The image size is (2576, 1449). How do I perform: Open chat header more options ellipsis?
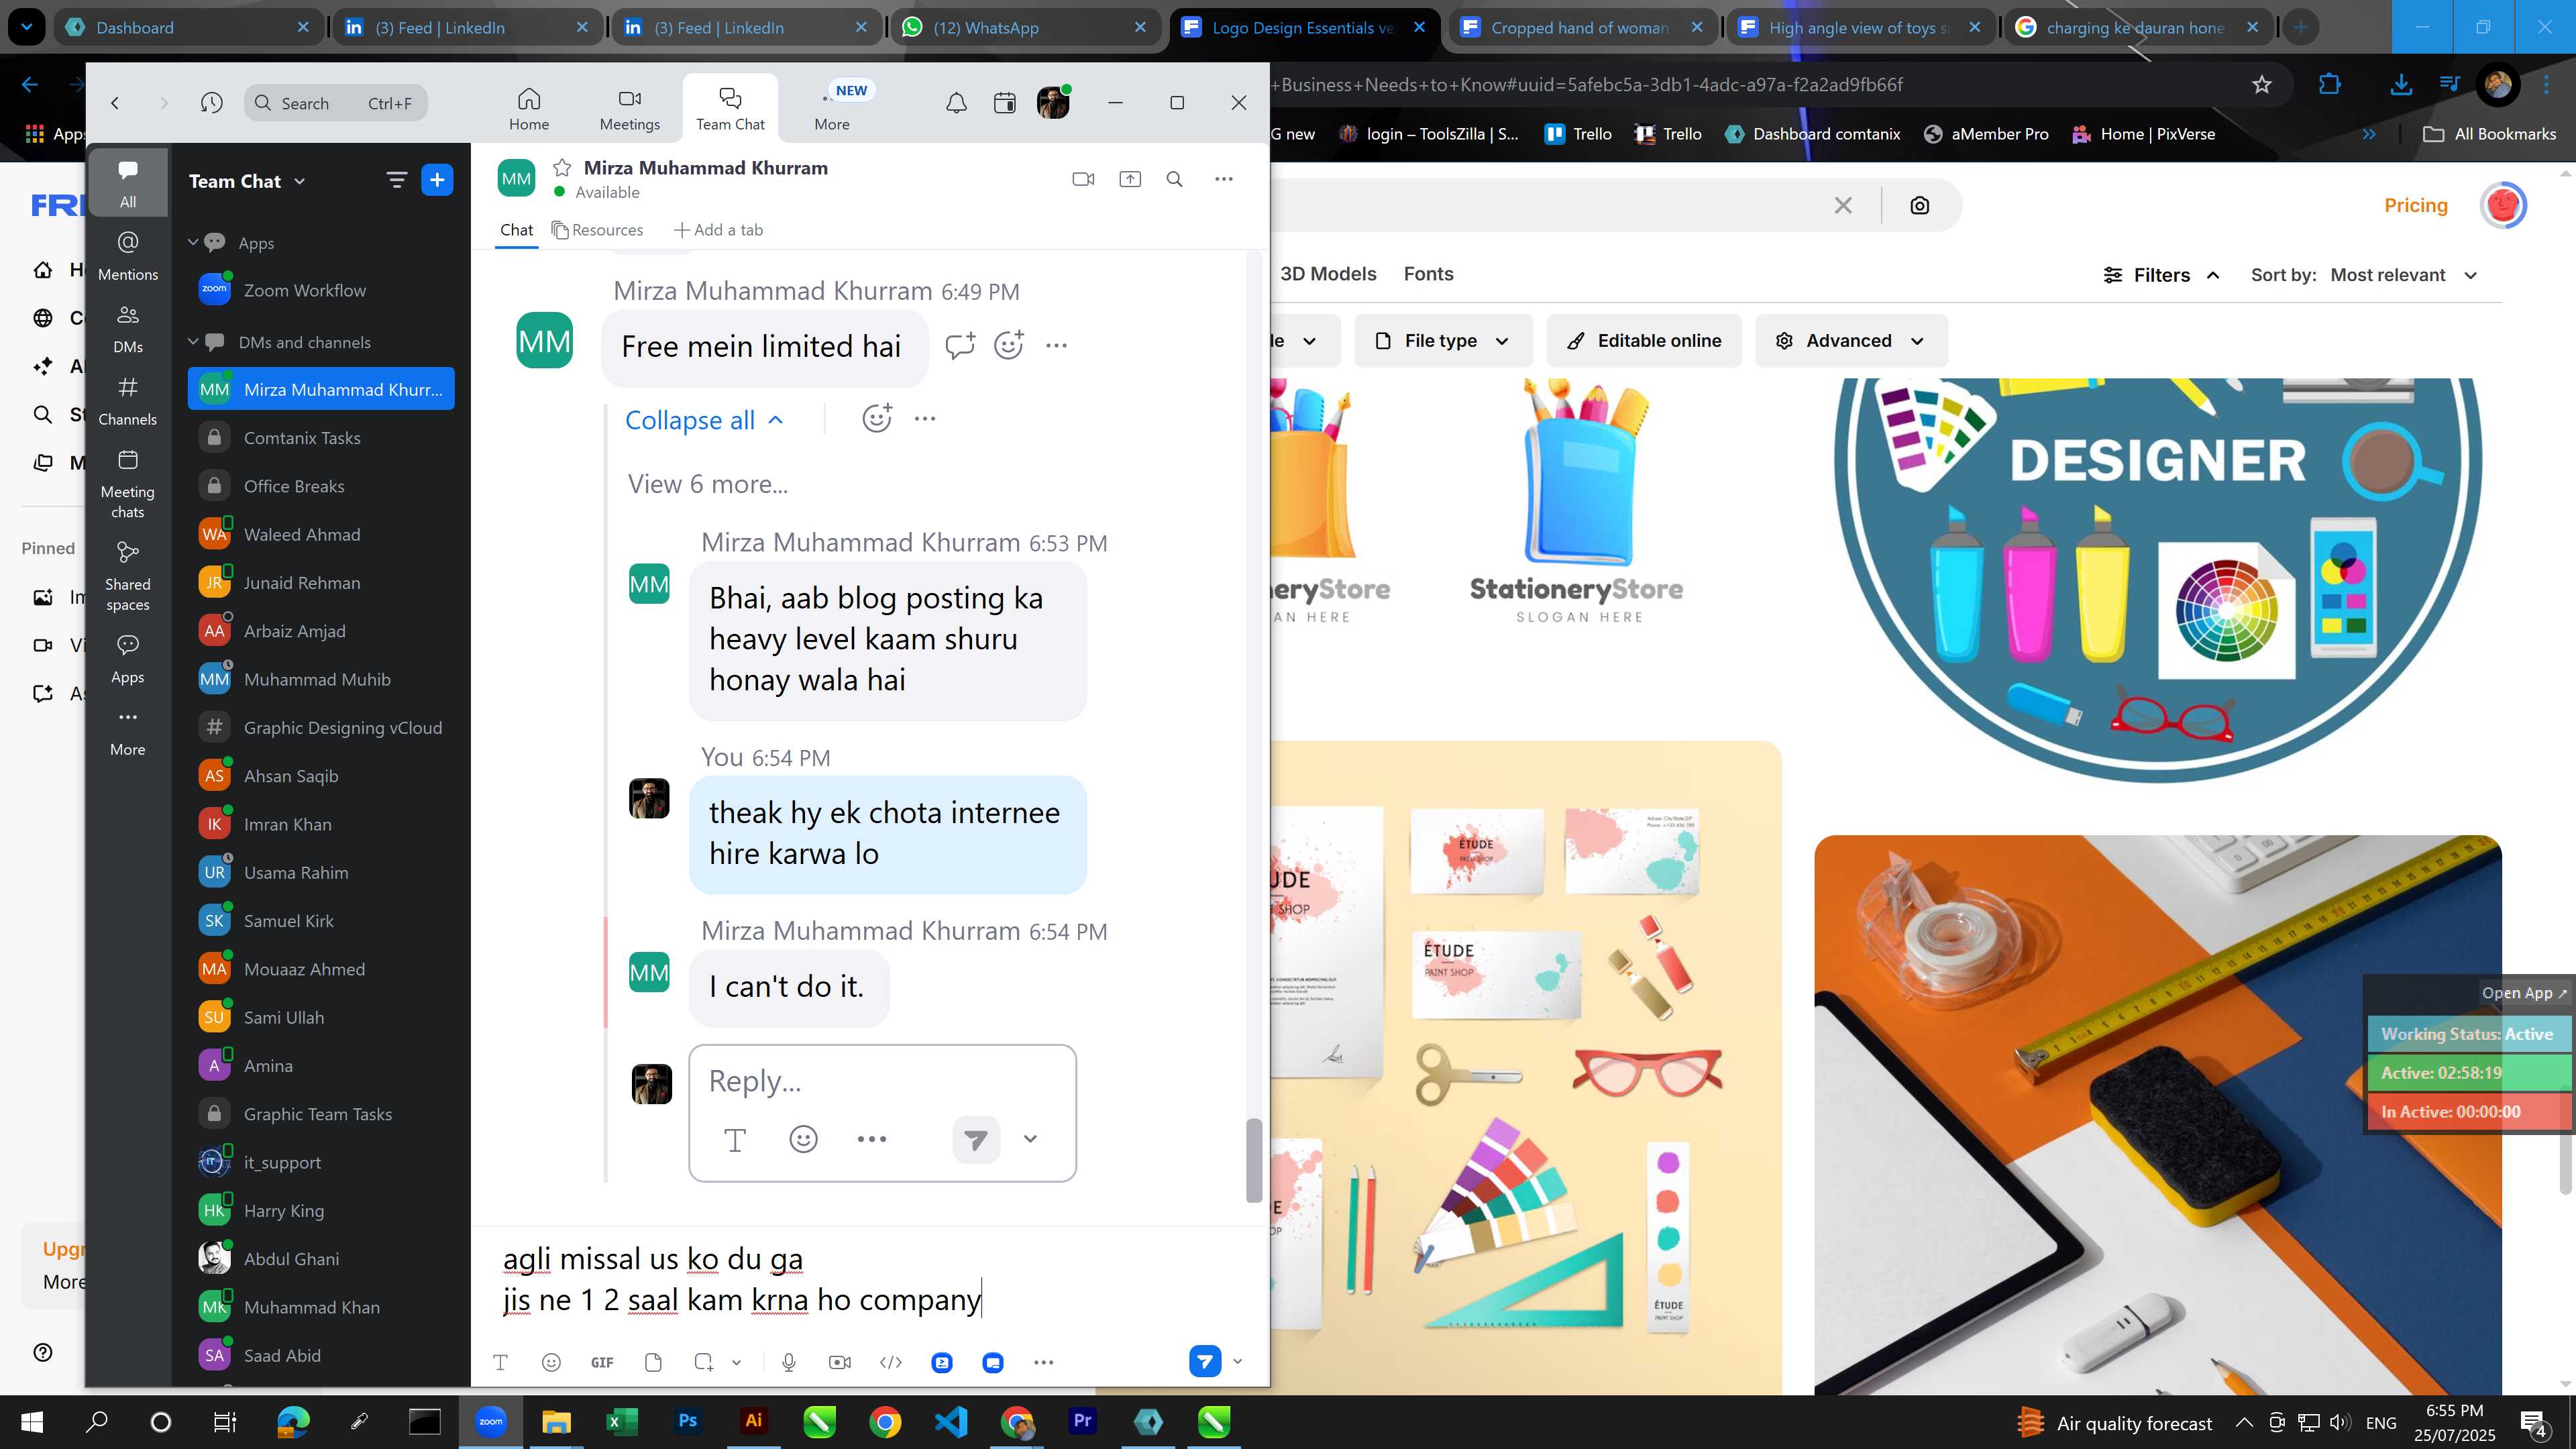click(x=1224, y=179)
